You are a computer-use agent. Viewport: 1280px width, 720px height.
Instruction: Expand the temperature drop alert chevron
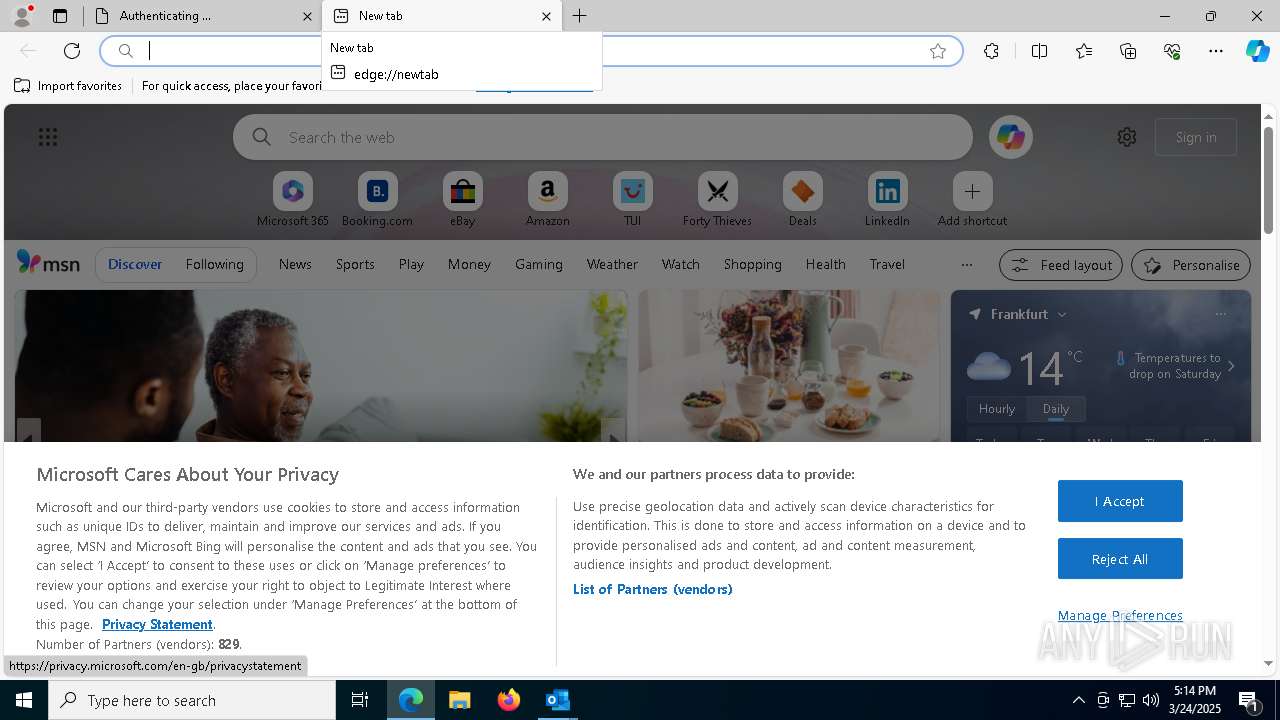[x=1231, y=366]
